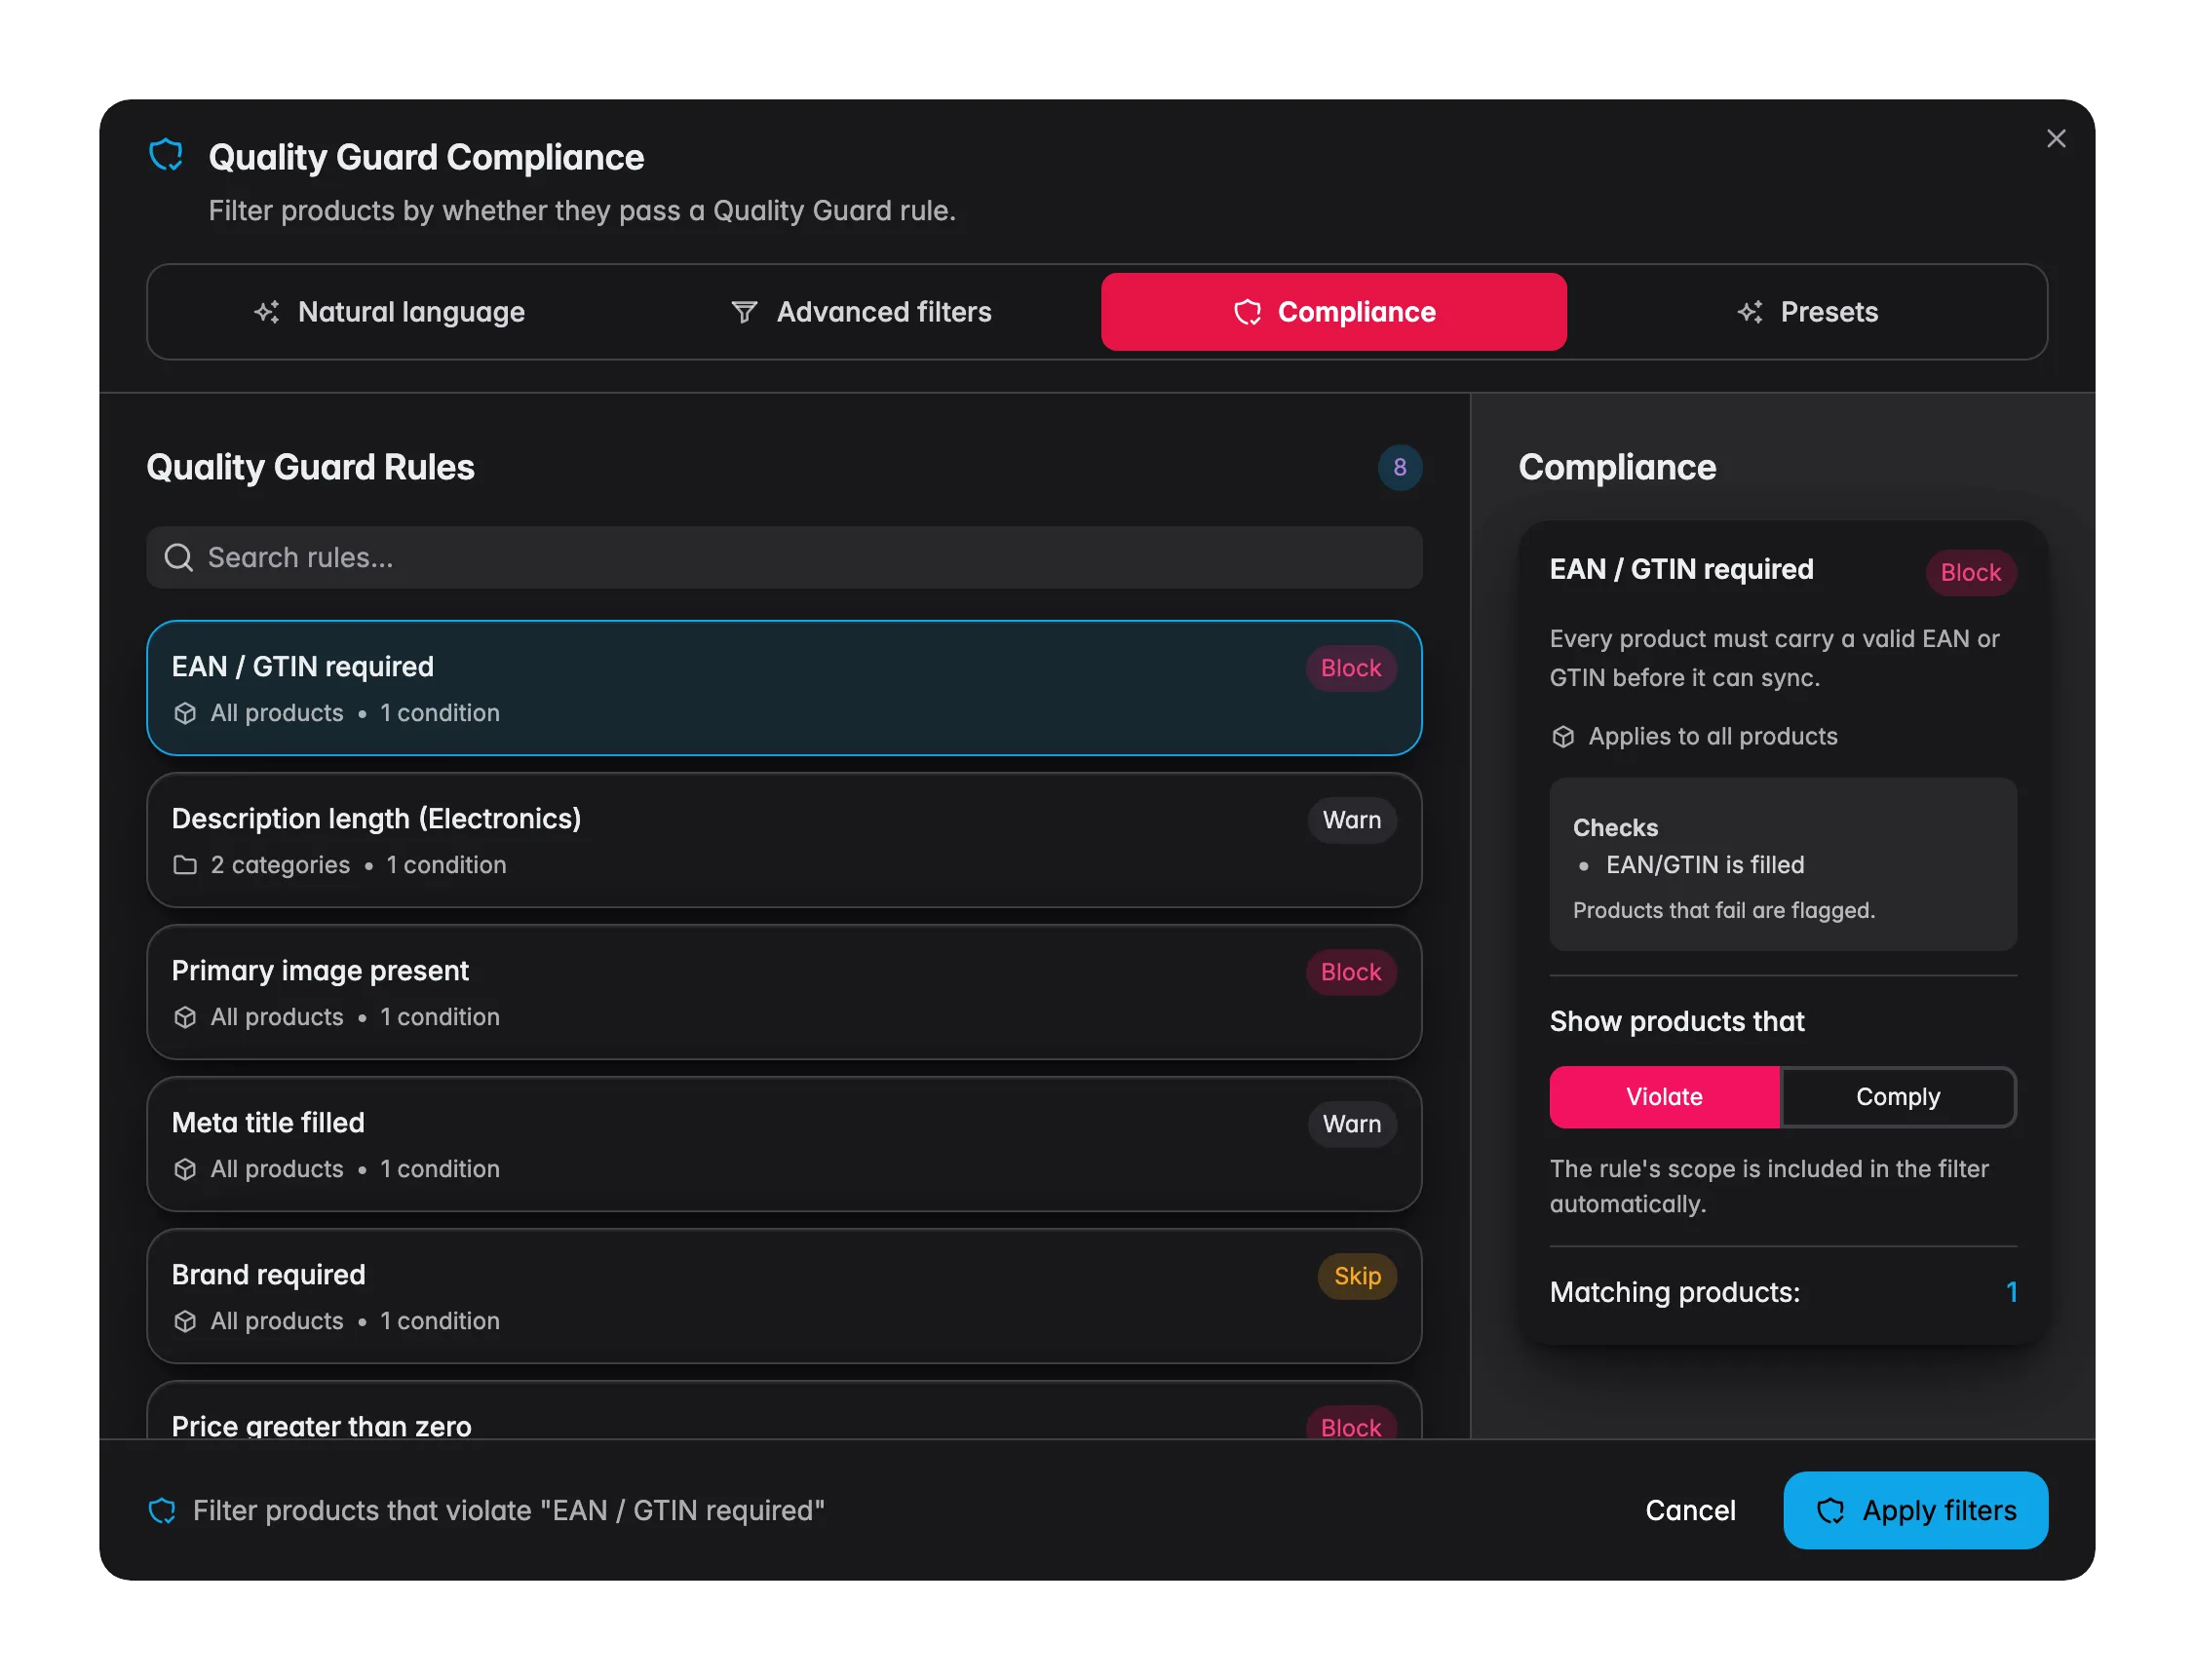Click the funnel icon on Advanced filters tab

tap(744, 312)
